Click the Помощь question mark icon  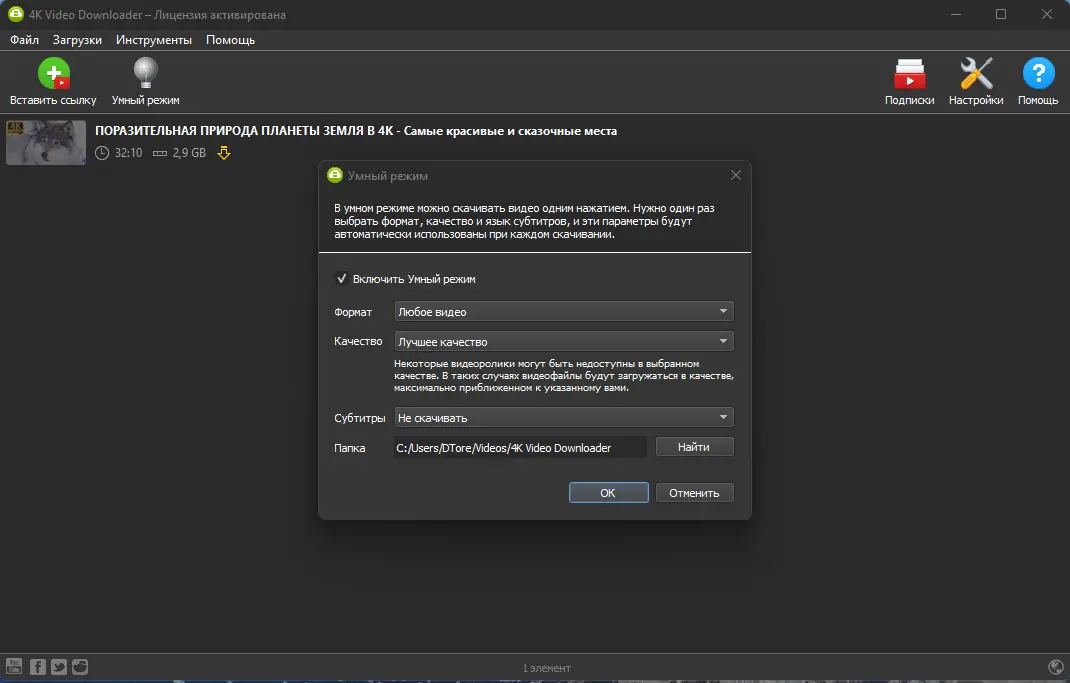tap(1039, 73)
